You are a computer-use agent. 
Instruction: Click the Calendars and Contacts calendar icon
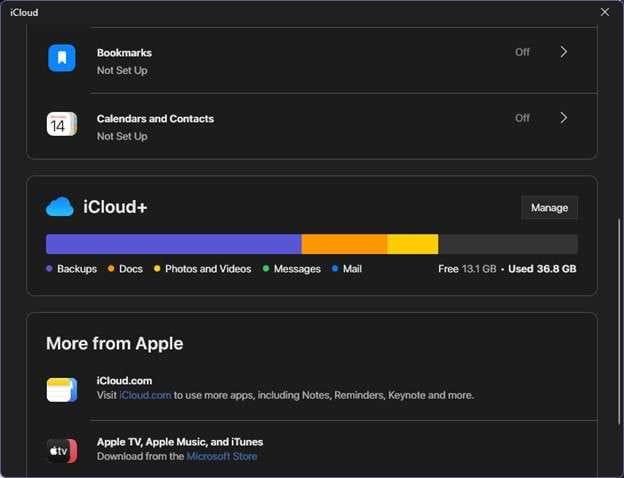click(62, 124)
